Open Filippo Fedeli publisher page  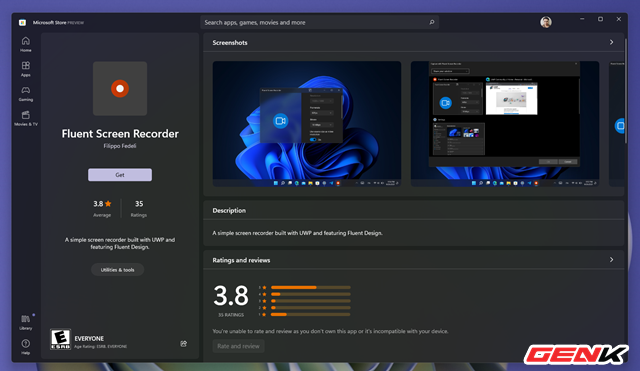coord(120,146)
